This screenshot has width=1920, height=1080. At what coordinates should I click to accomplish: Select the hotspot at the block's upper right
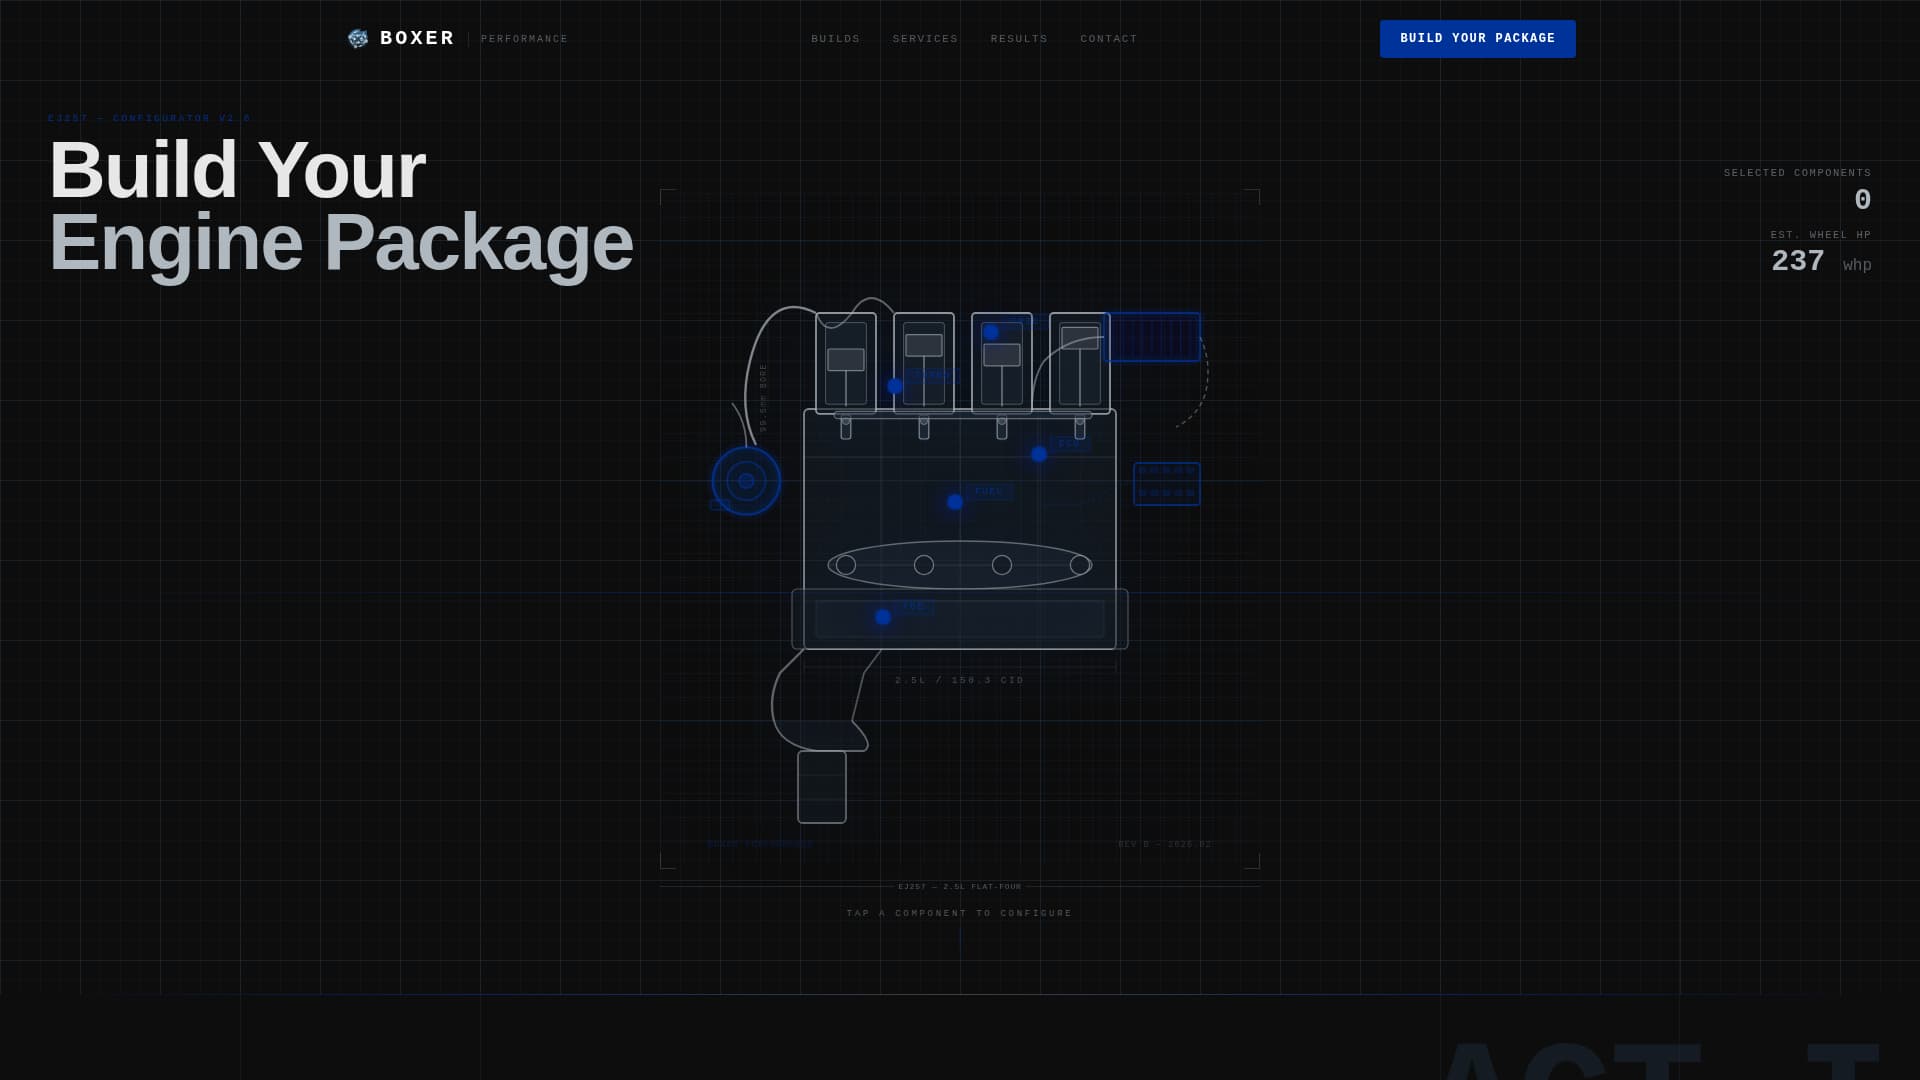(x=1039, y=454)
